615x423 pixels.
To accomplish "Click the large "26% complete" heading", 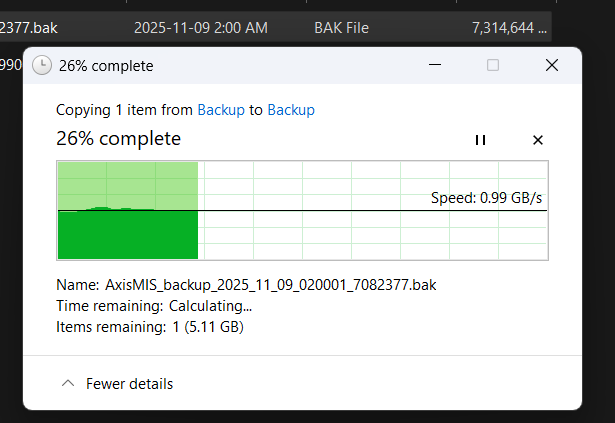I will point(118,138).
